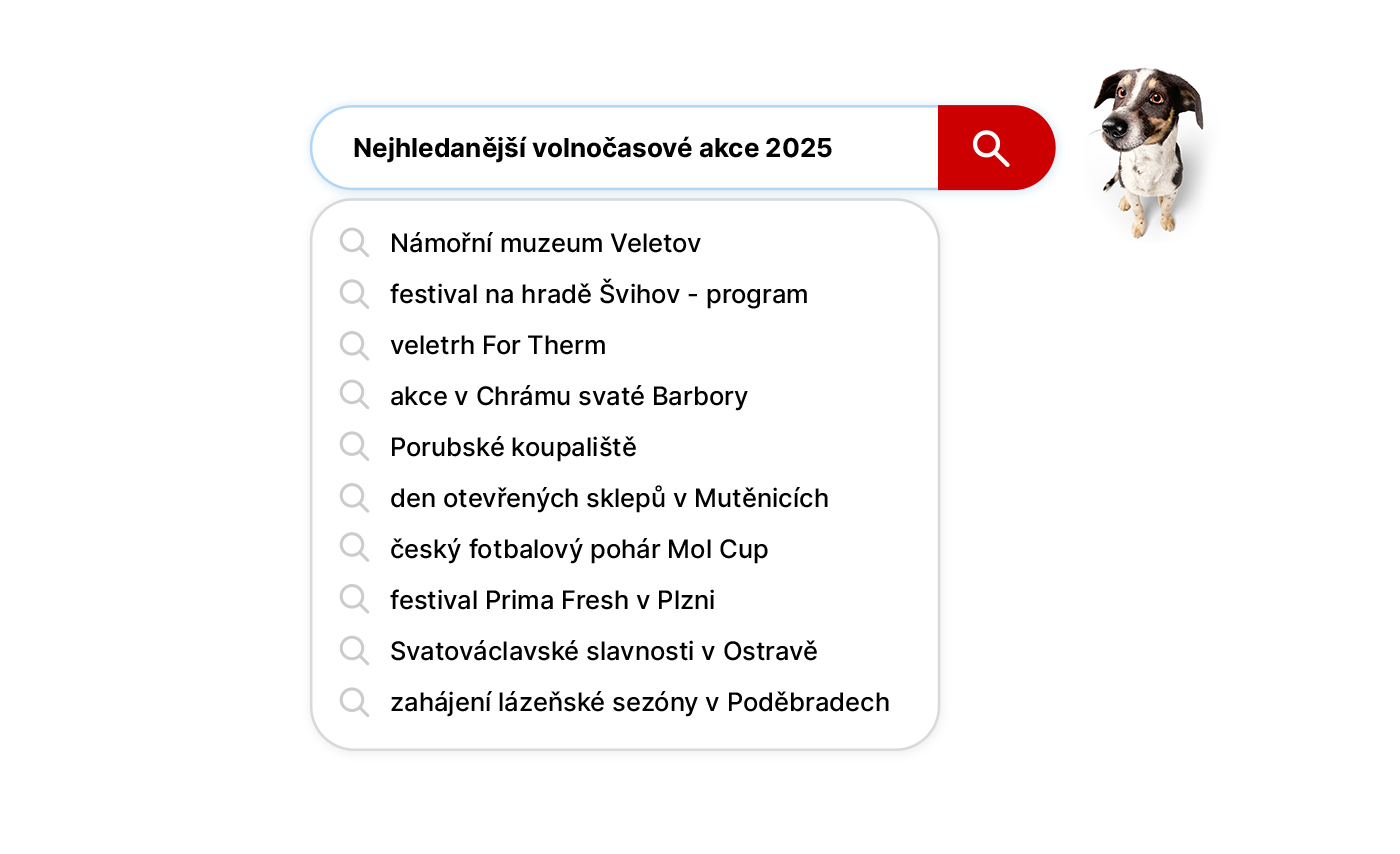
Task: Click the dog mascot image
Action: pos(1147,150)
